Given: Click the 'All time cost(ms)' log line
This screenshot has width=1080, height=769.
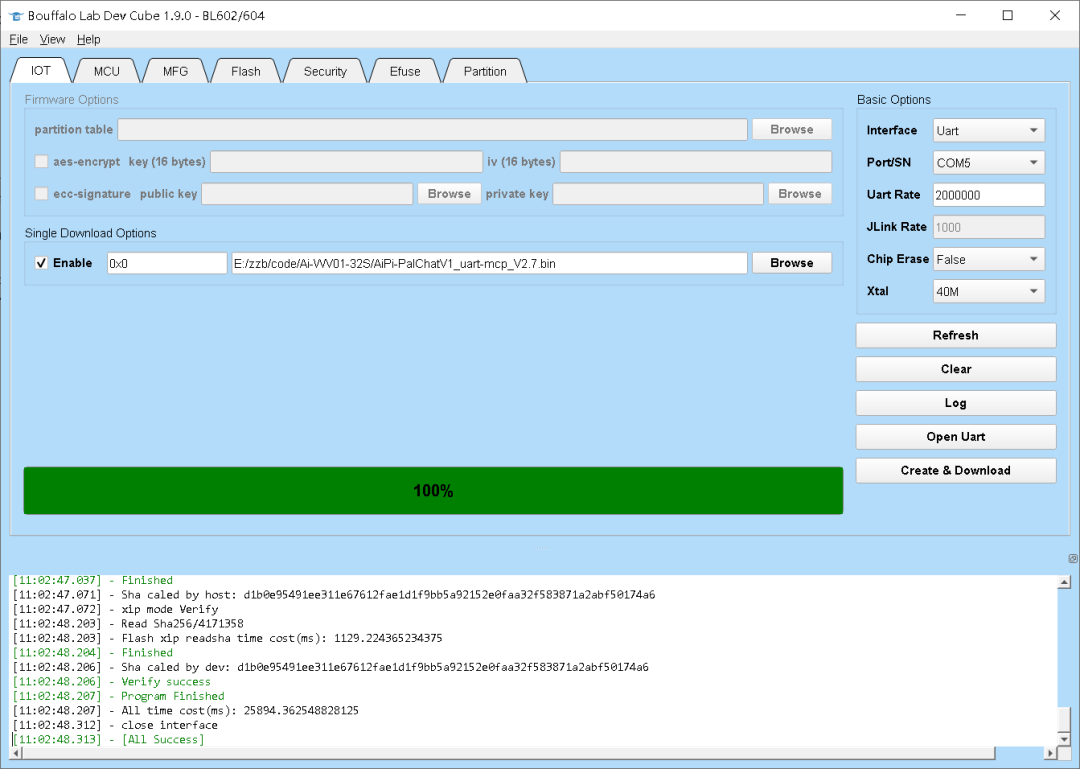Looking at the screenshot, I should 186,710.
